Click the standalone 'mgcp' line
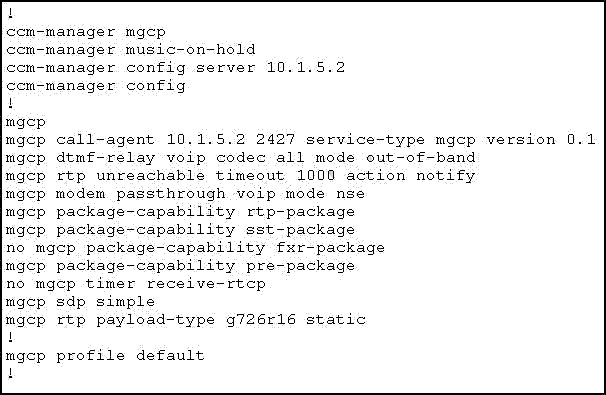This screenshot has width=606, height=395. point(26,123)
